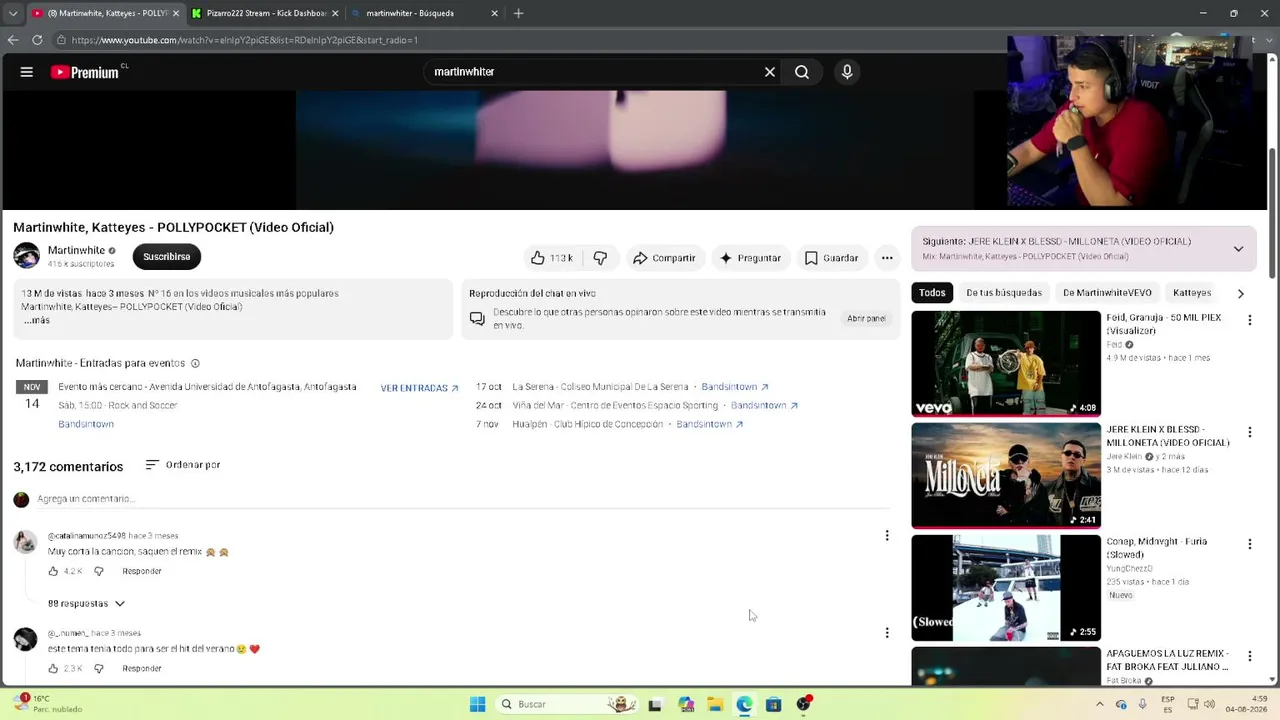Open the Furia (Slowed) thumbnail
Image resolution: width=1280 pixels, height=720 pixels.
[1006, 587]
